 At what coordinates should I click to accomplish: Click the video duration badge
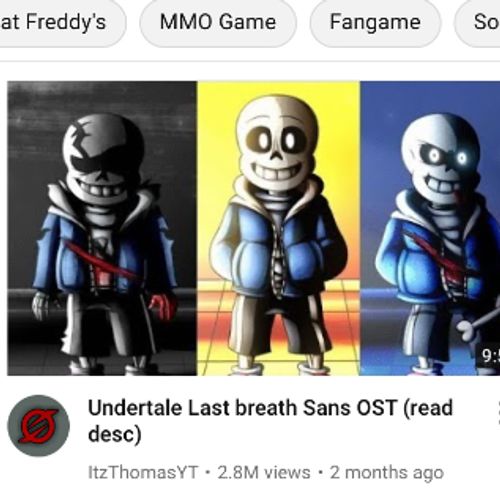click(488, 356)
